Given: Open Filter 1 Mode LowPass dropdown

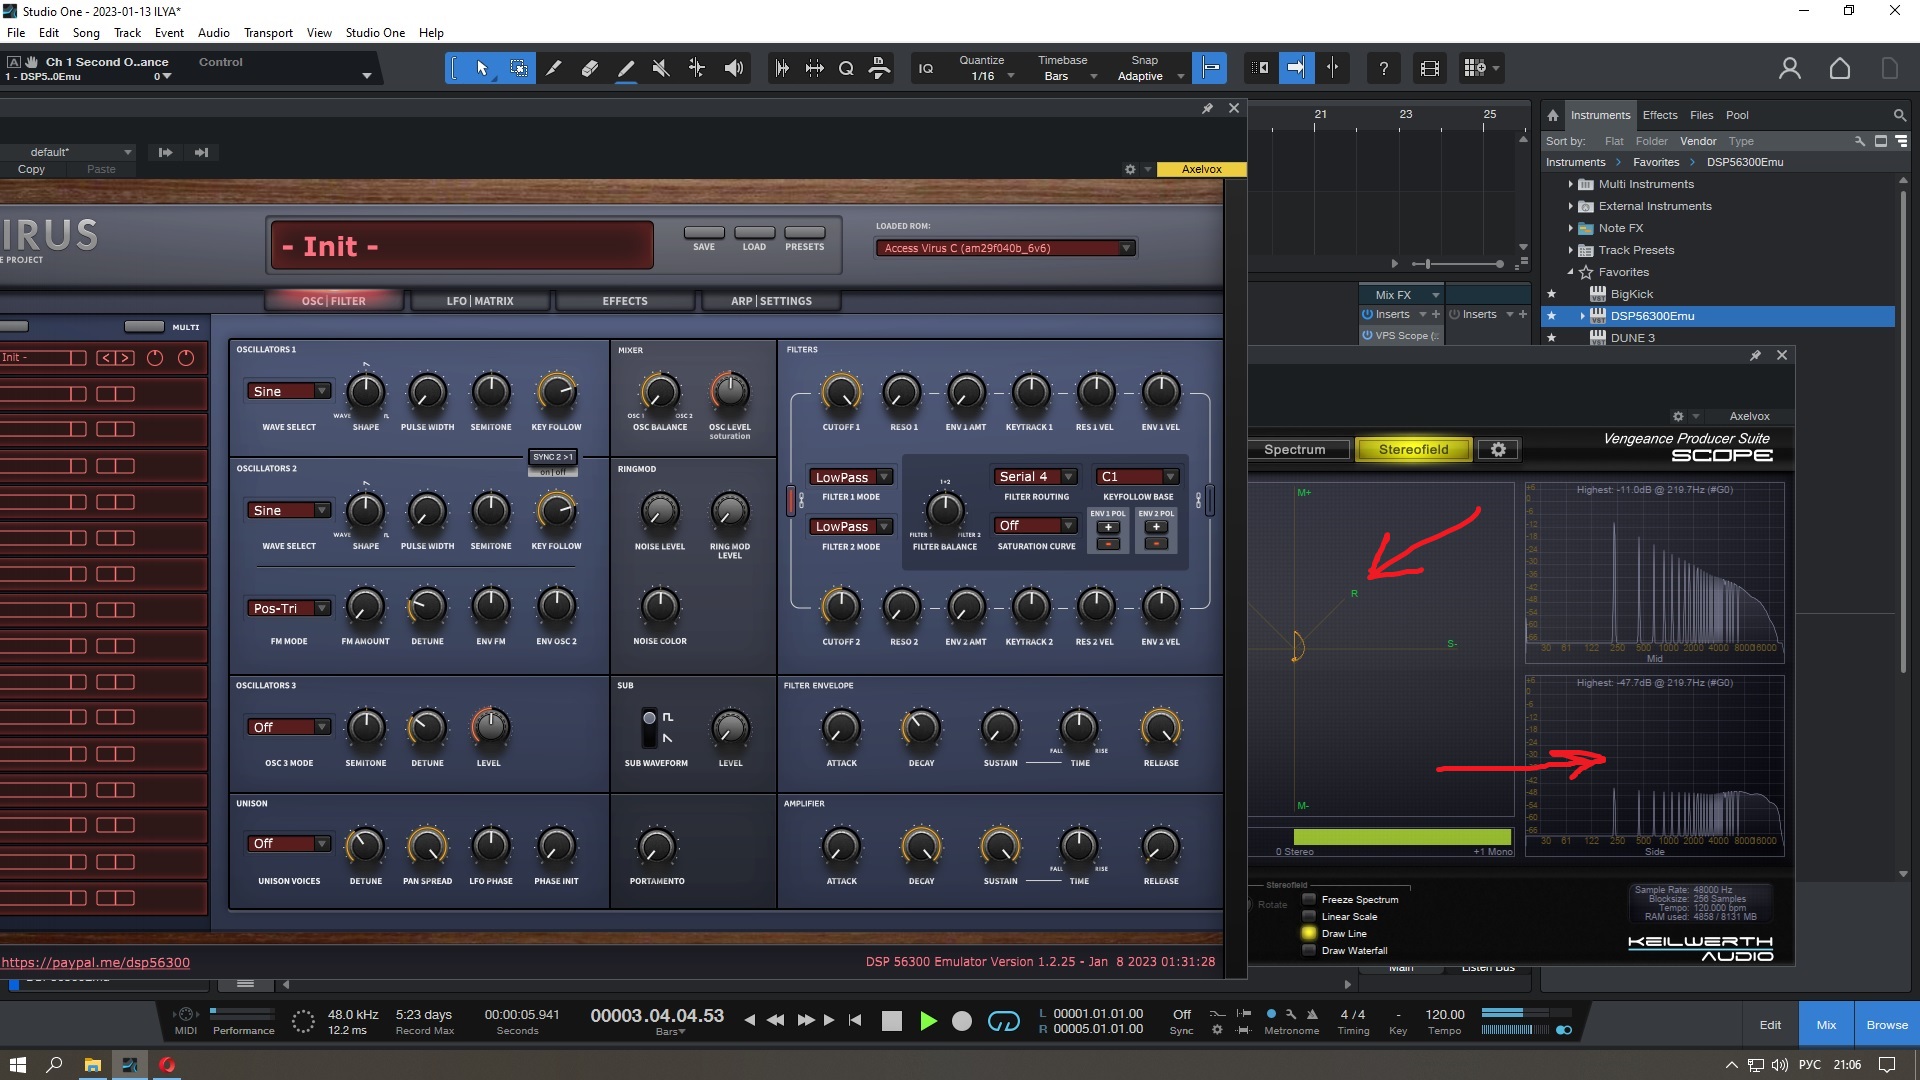Looking at the screenshot, I should 851,477.
